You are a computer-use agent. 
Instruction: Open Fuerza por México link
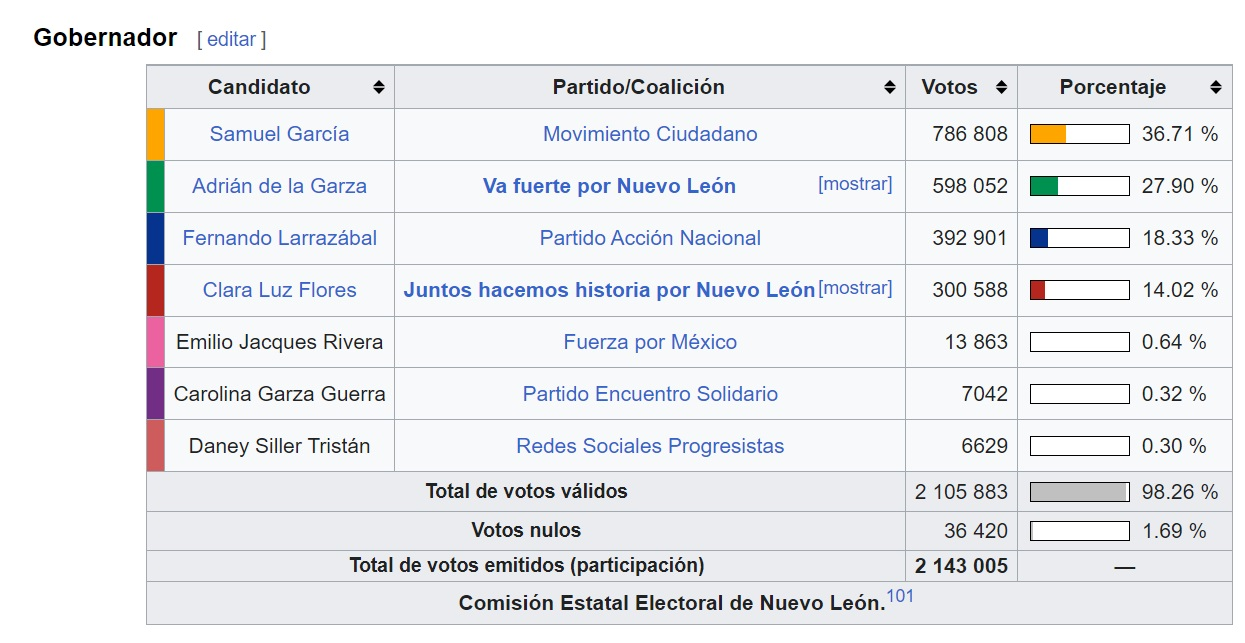coord(650,342)
